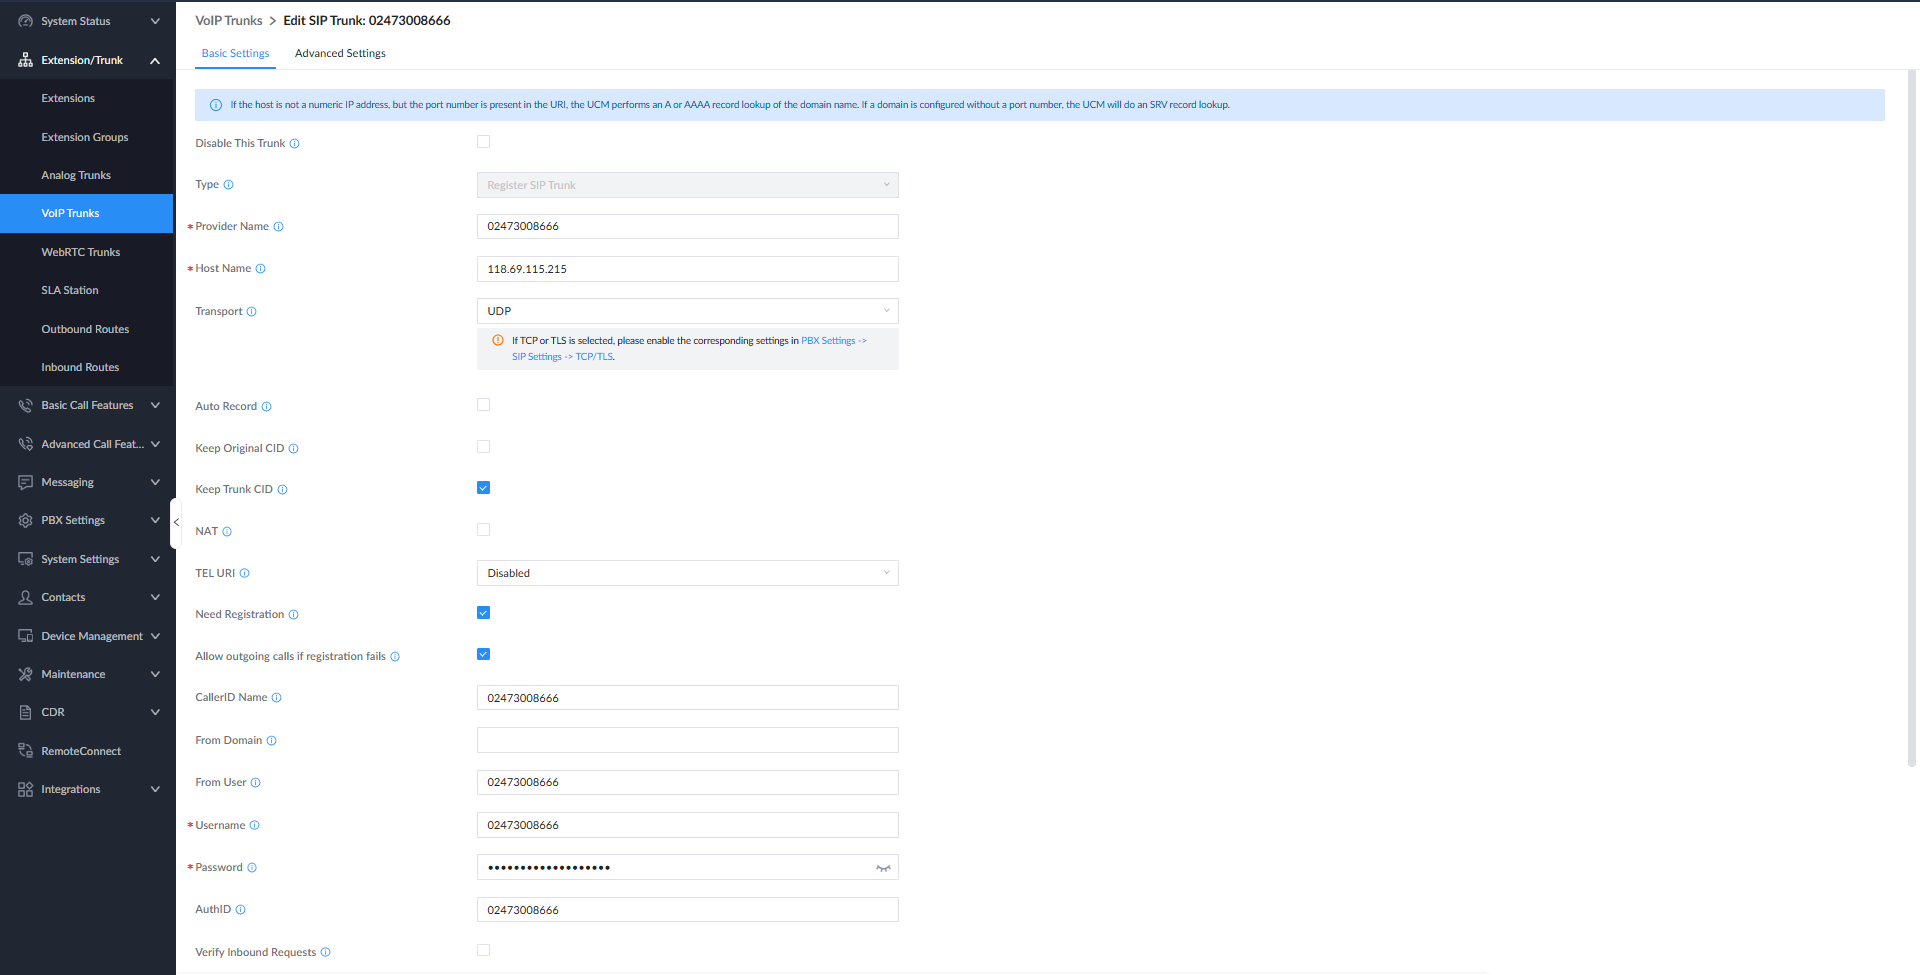
Task: Go to Analog Trunks page
Action: 76,175
